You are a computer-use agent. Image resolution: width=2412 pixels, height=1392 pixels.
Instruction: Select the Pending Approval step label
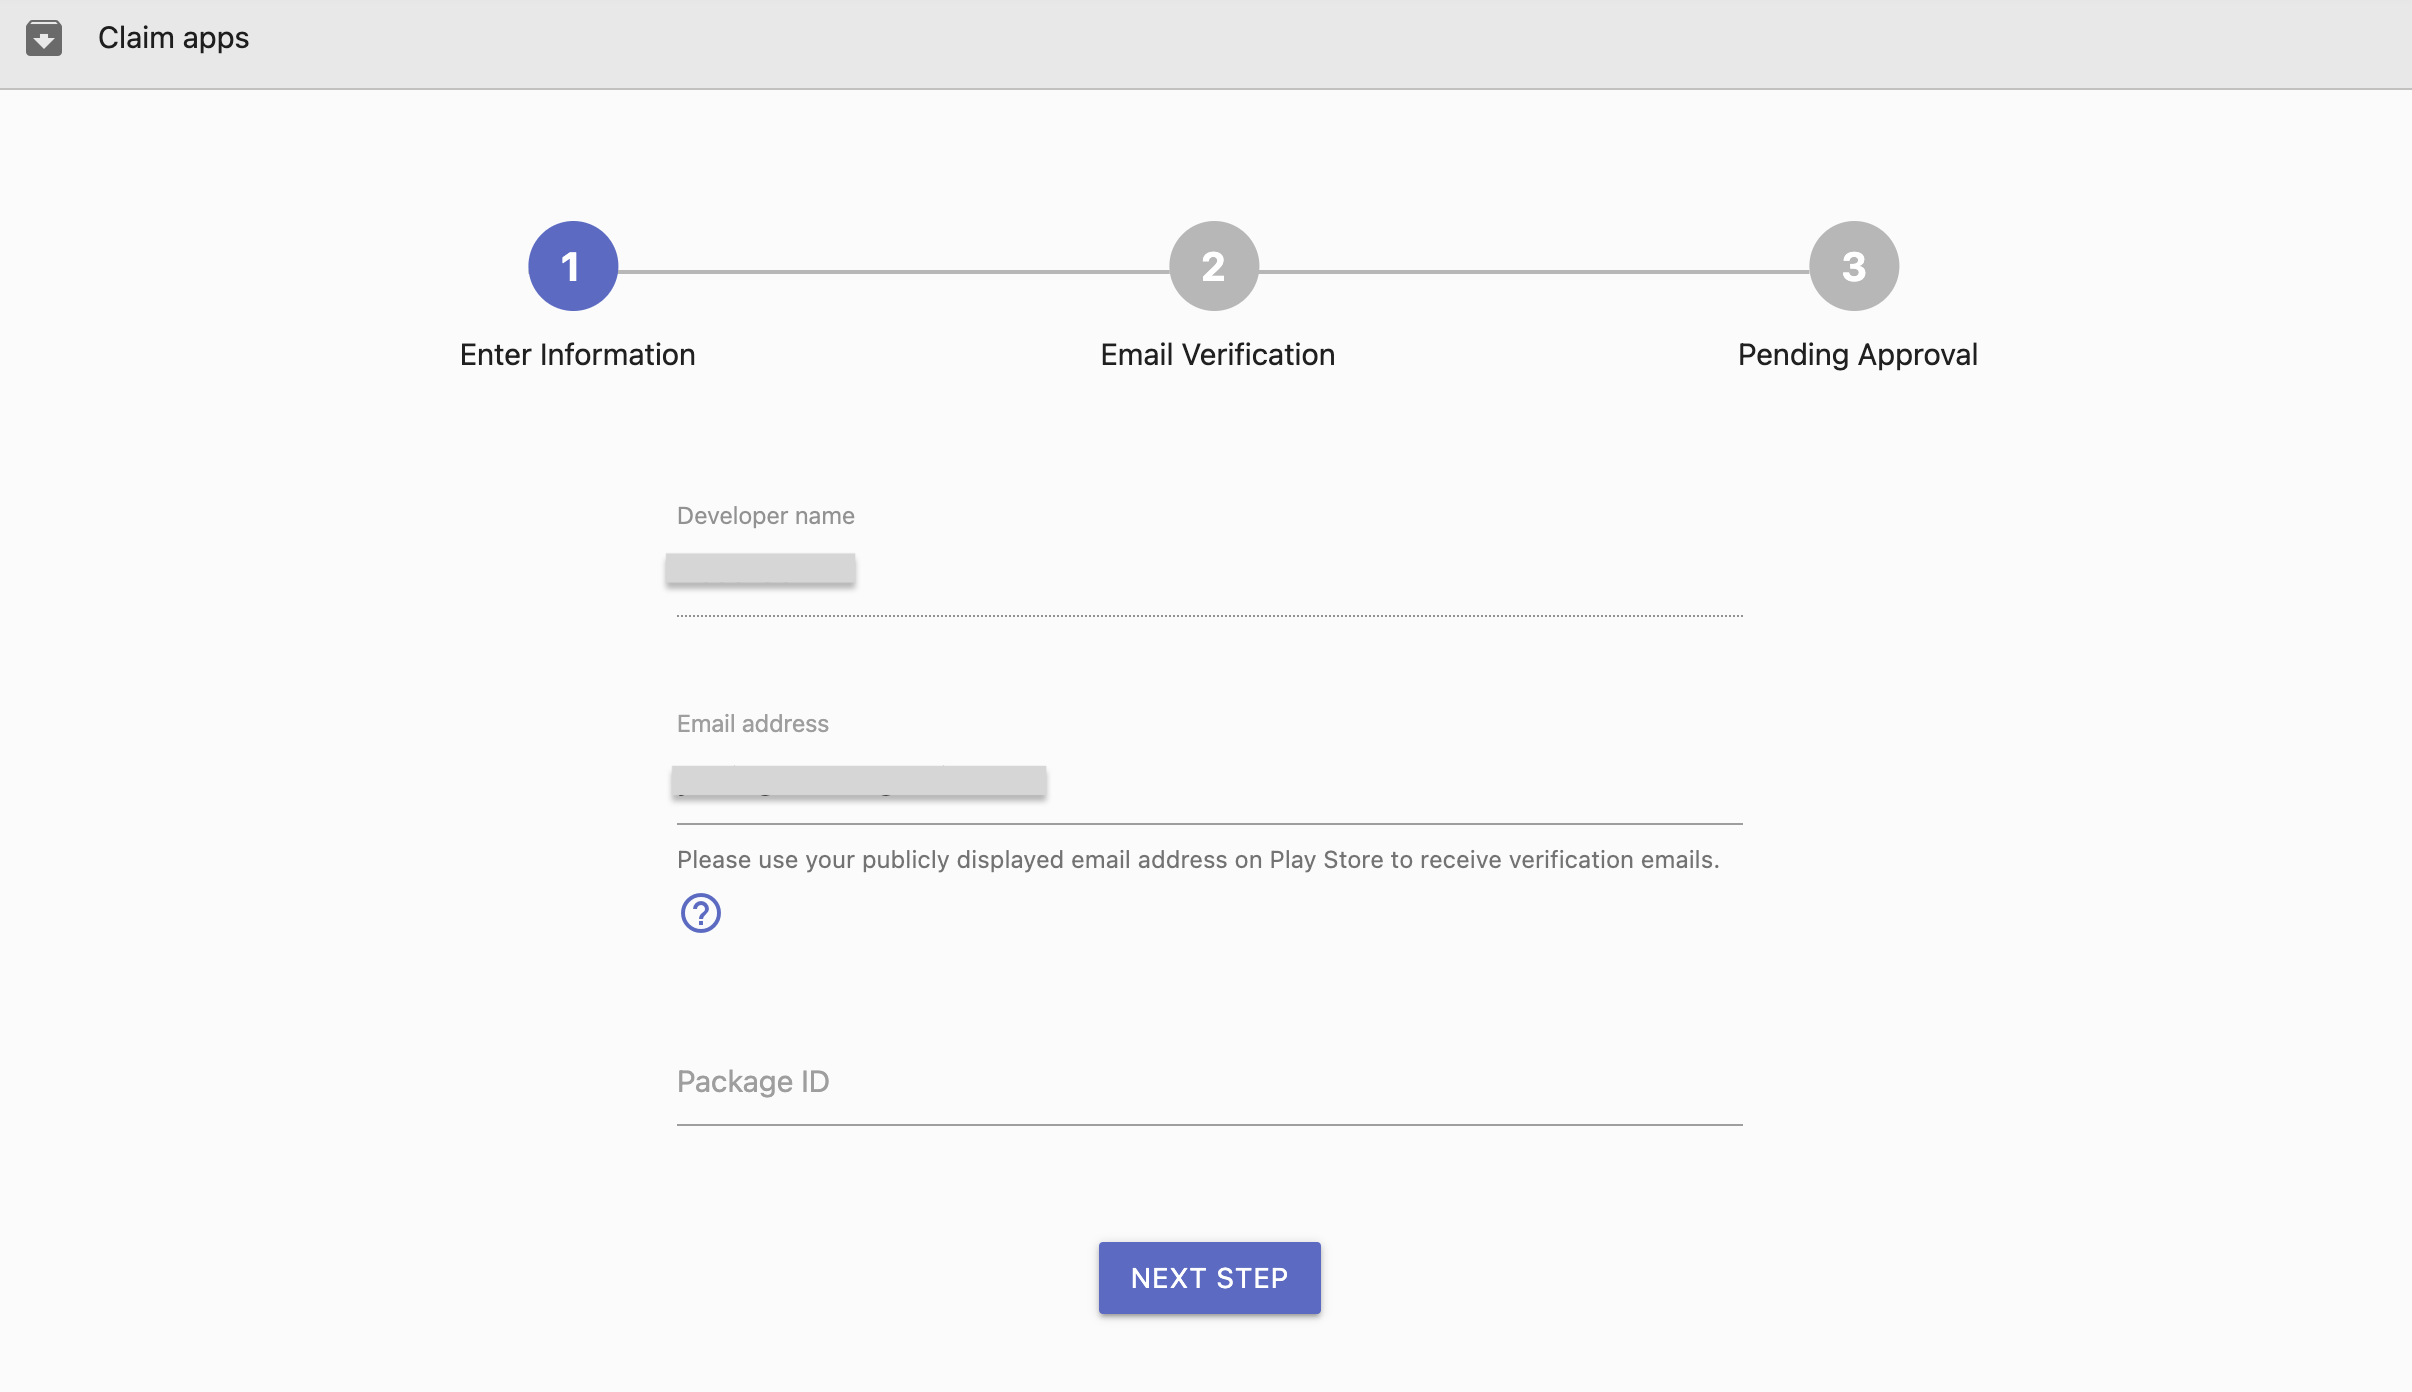[x=1857, y=354]
